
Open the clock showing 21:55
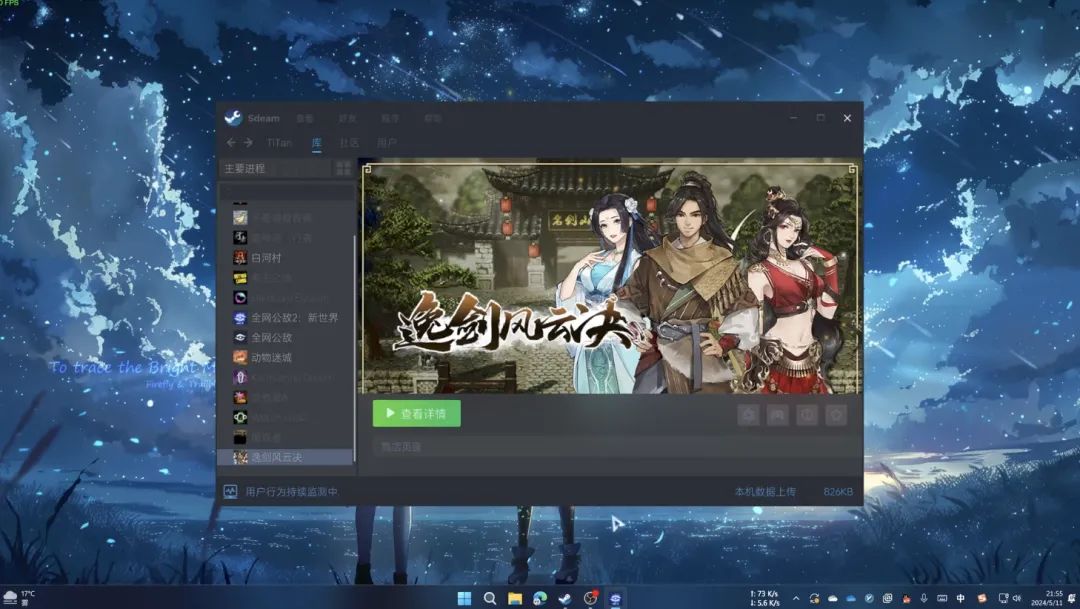[x=1047, y=598]
